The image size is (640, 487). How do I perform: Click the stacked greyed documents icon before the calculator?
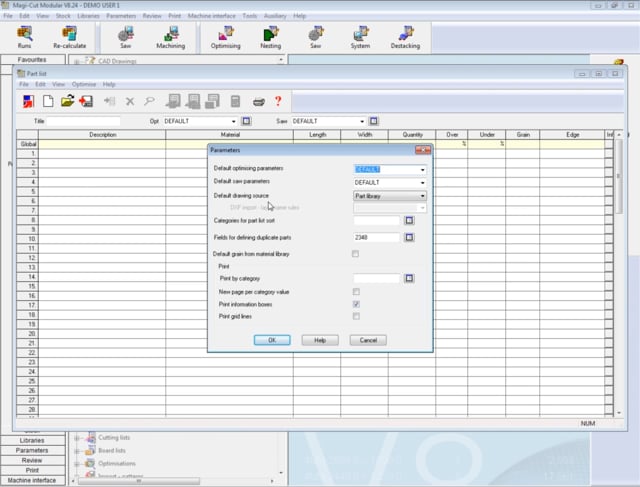tap(212, 101)
